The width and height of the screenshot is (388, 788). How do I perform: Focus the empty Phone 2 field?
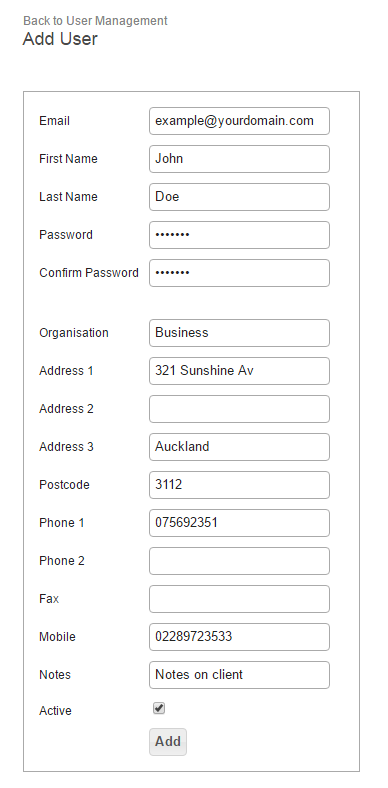239,561
